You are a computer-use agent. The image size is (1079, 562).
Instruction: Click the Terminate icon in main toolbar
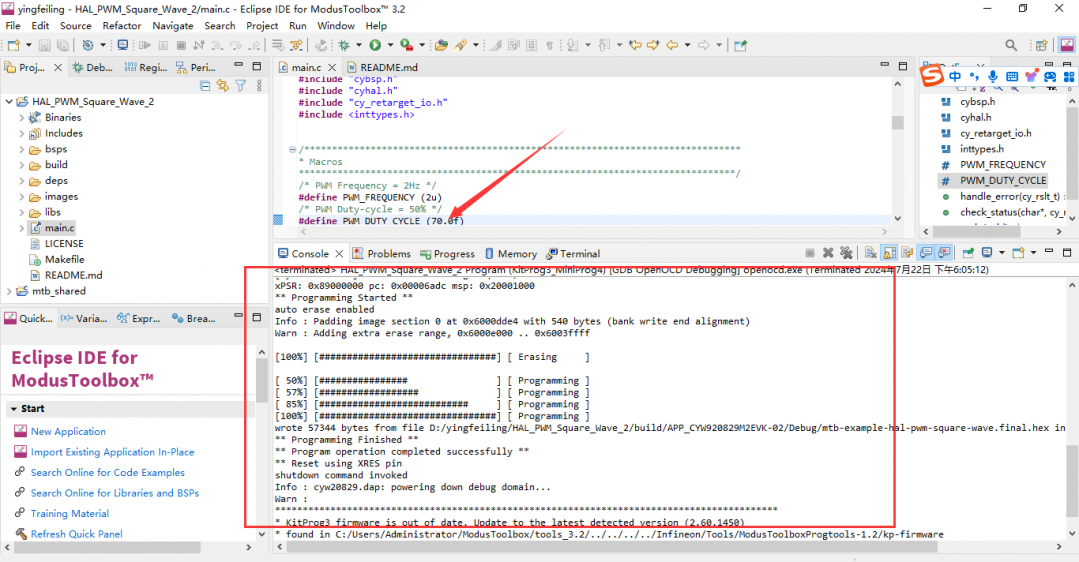[181, 45]
